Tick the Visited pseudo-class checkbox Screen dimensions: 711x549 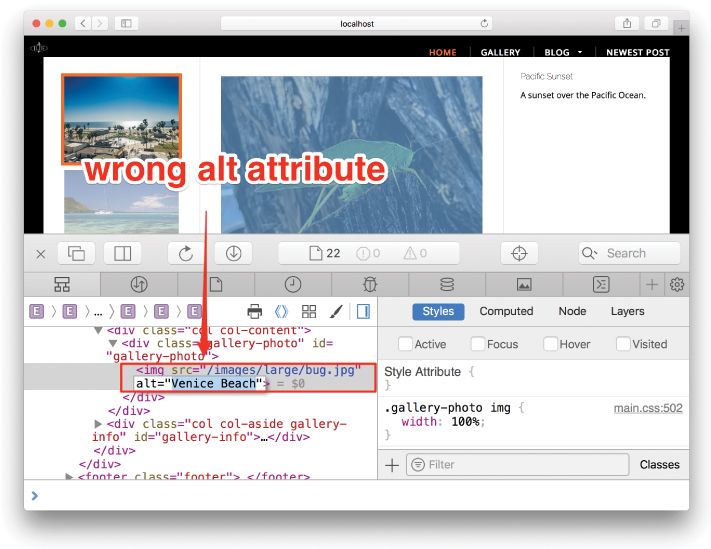[624, 344]
